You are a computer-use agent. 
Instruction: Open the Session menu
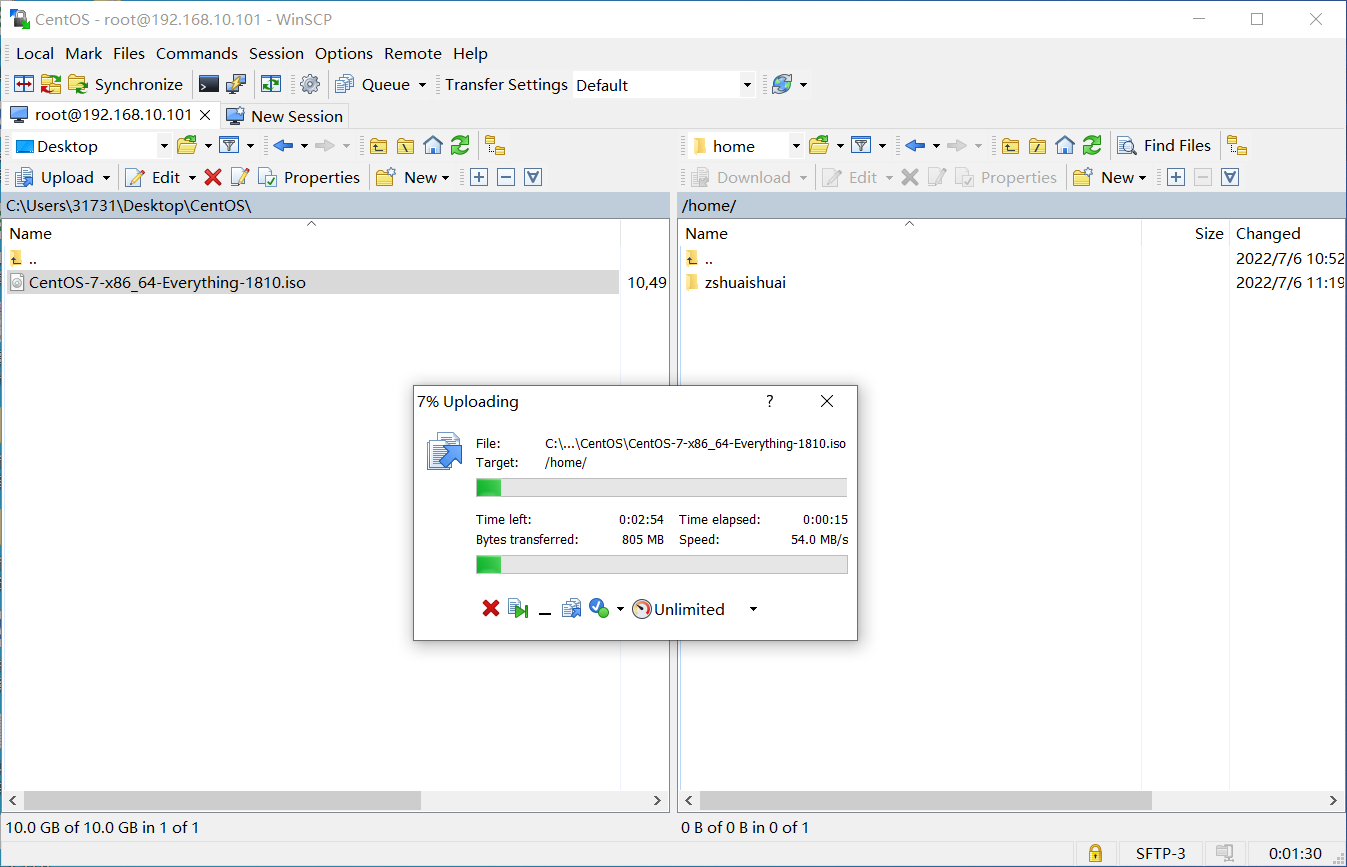point(276,53)
